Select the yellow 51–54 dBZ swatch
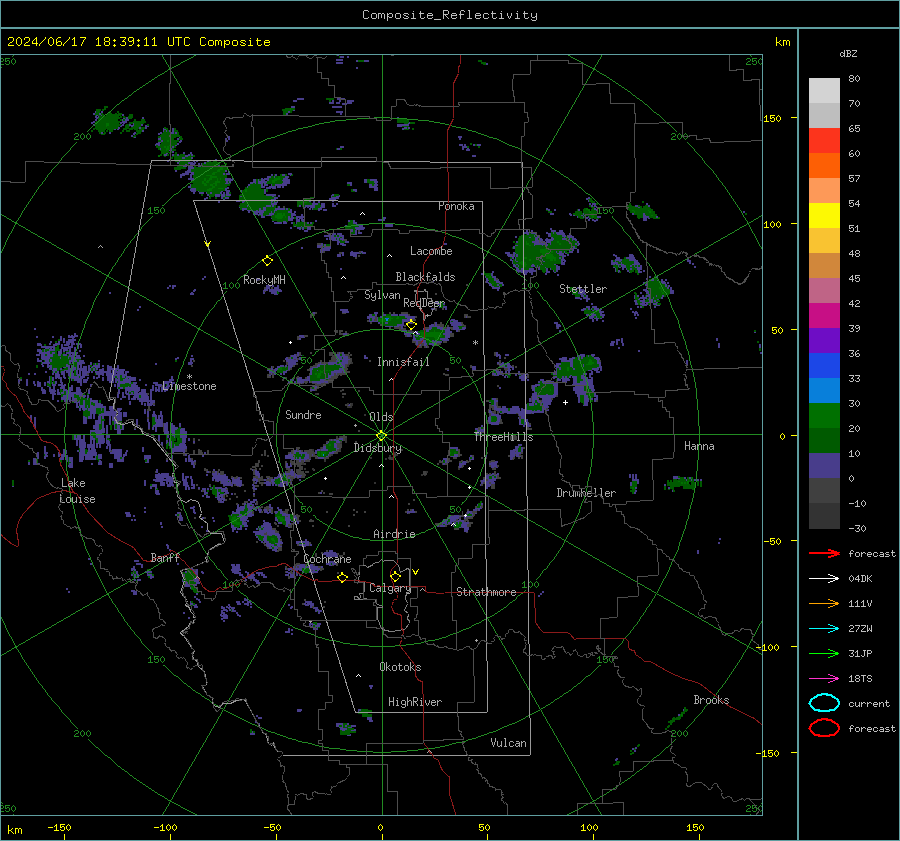Viewport: 900px width, 841px height. tap(824, 216)
